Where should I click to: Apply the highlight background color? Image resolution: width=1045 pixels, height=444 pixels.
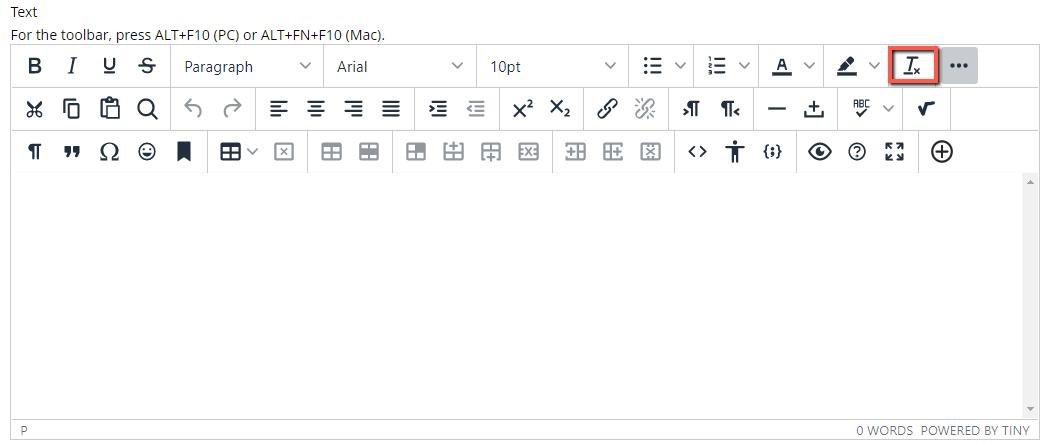pos(847,66)
